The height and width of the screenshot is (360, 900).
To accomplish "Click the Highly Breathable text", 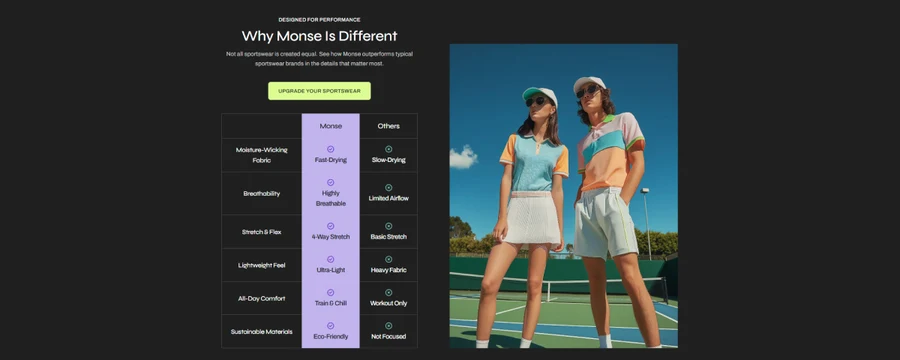I will 331,199.
